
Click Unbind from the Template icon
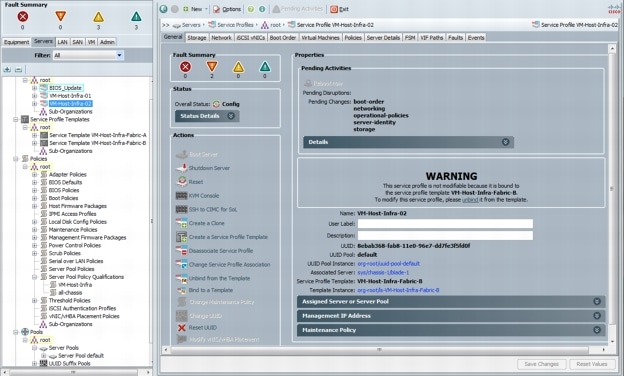click(x=181, y=278)
